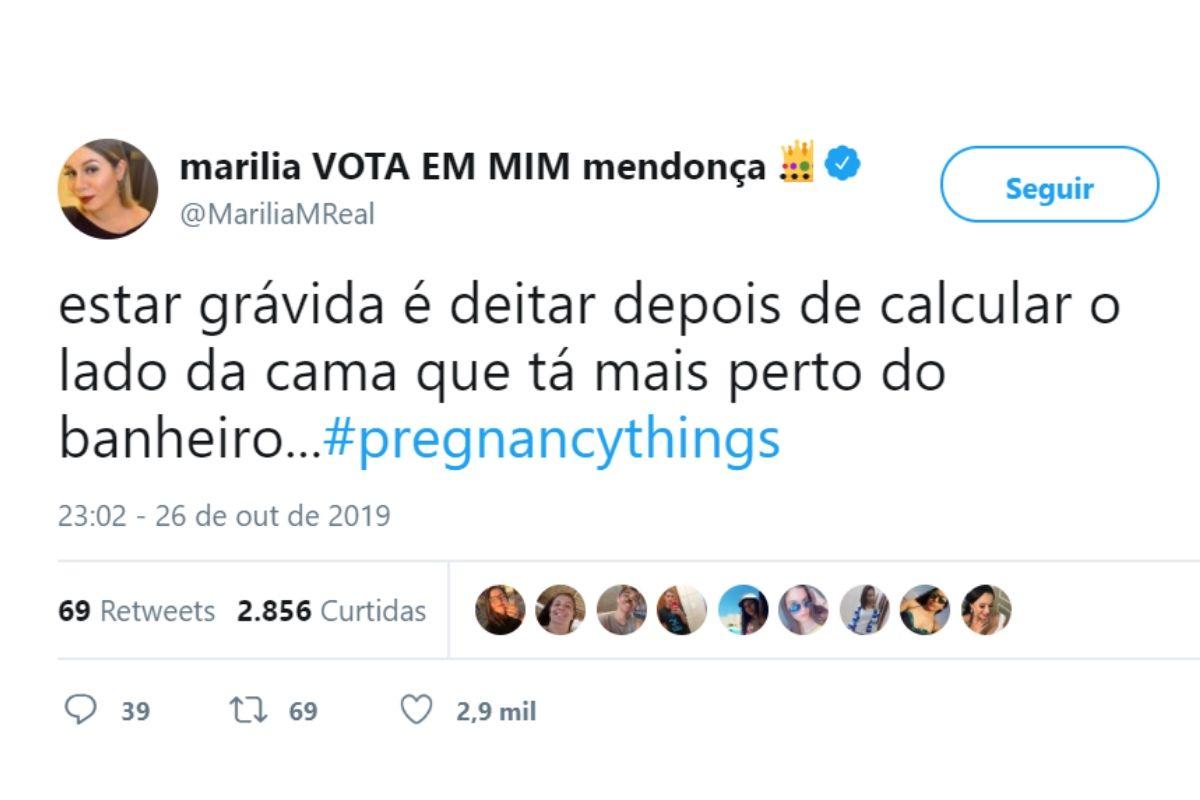Screen dimensions: 1200x800
Task: Open the last liker avatar in the row
Action: point(986,610)
